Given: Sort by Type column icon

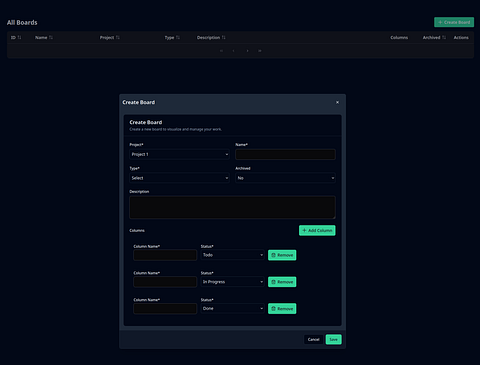Looking at the screenshot, I should coord(178,37).
